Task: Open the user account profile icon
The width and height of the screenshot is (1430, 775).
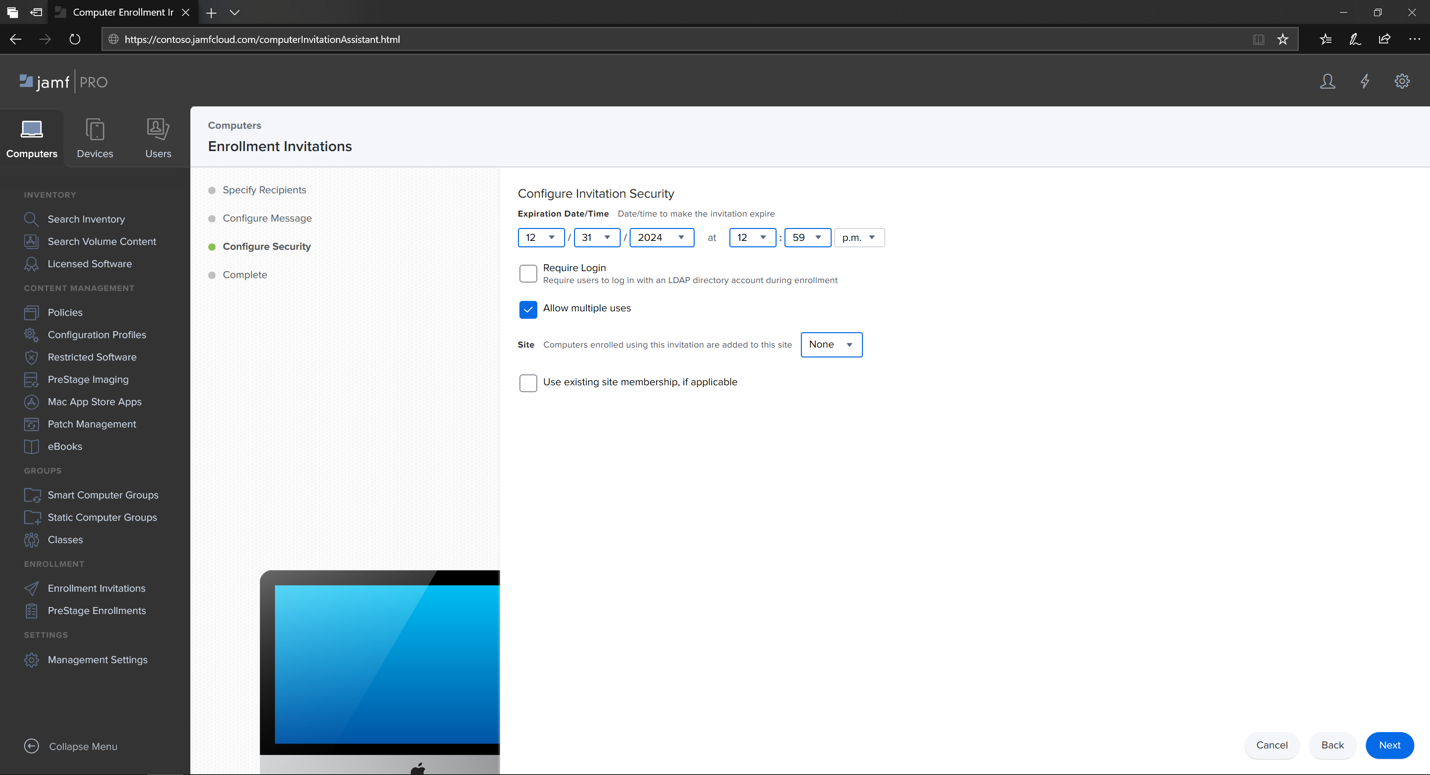Action: (x=1327, y=82)
